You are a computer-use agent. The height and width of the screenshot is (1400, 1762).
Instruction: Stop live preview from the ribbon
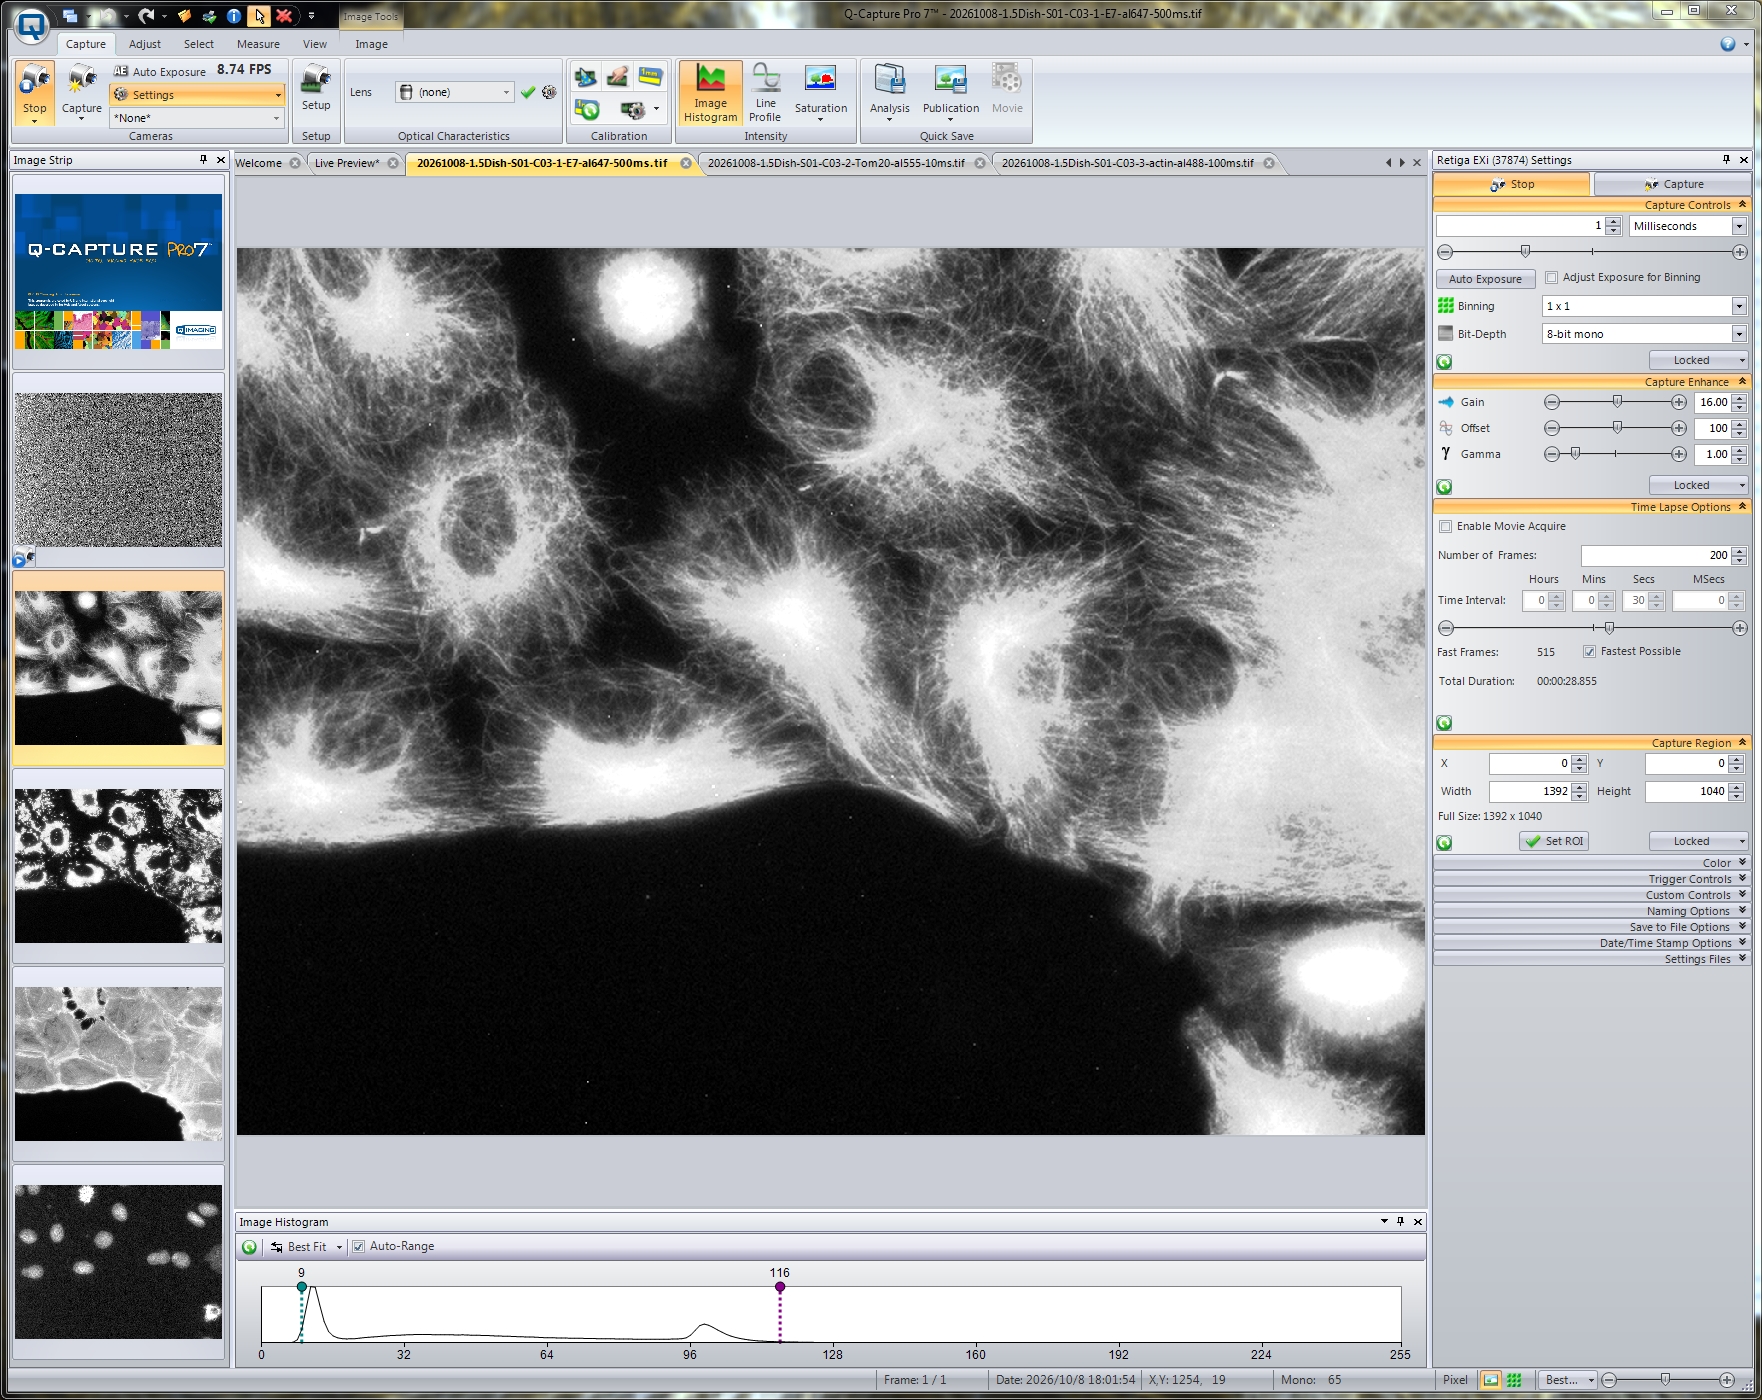35,92
